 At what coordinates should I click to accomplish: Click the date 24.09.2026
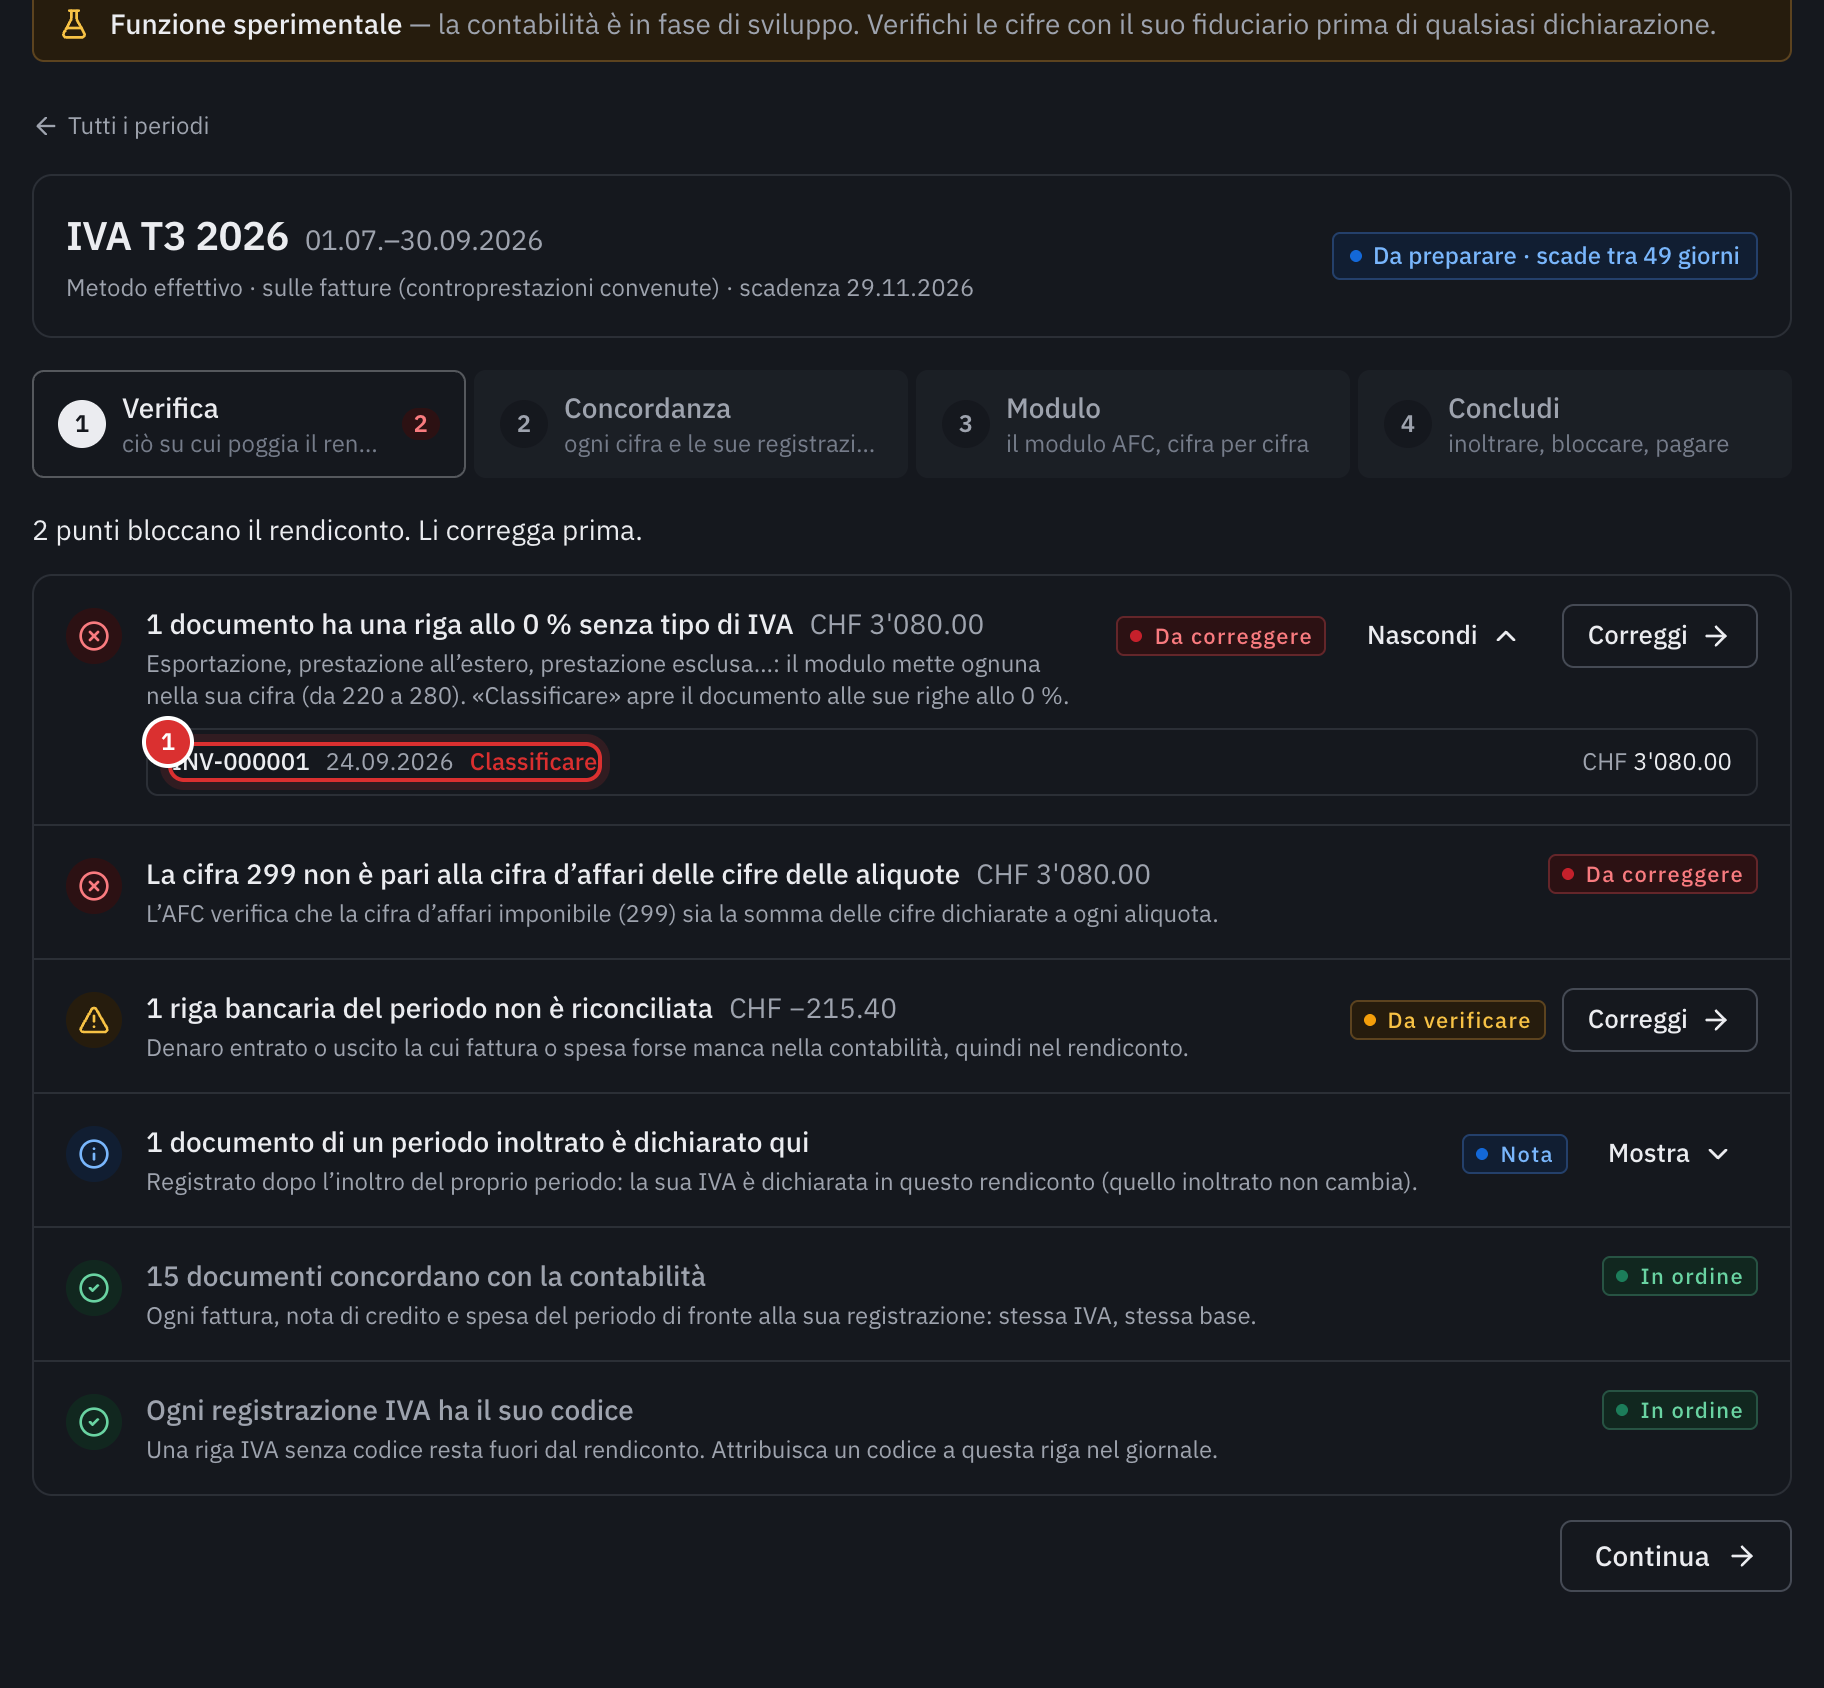tap(390, 762)
